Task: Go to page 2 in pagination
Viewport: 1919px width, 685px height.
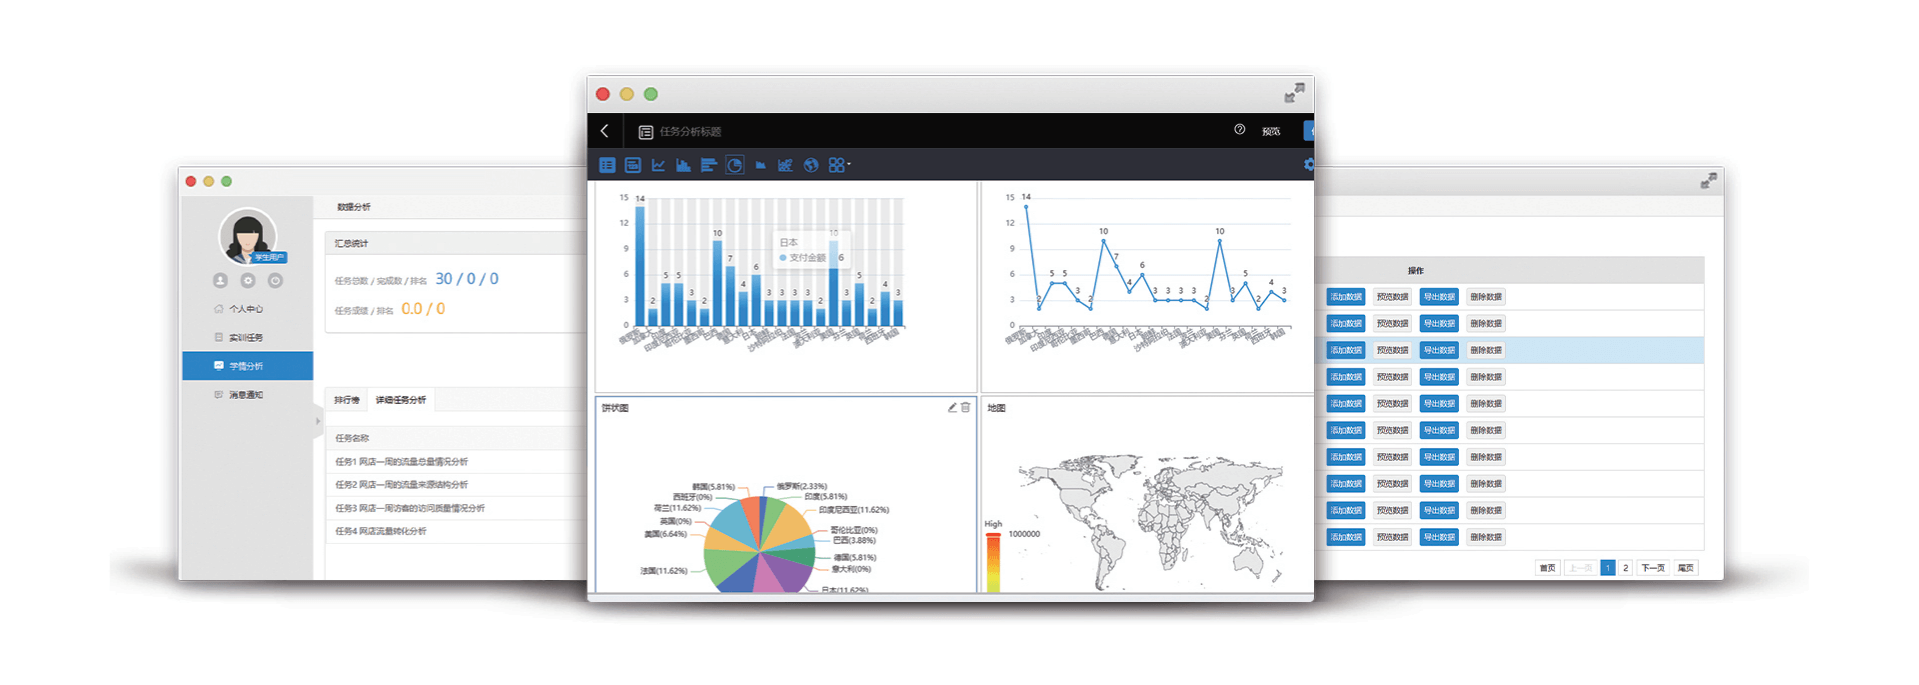Action: point(1625,568)
